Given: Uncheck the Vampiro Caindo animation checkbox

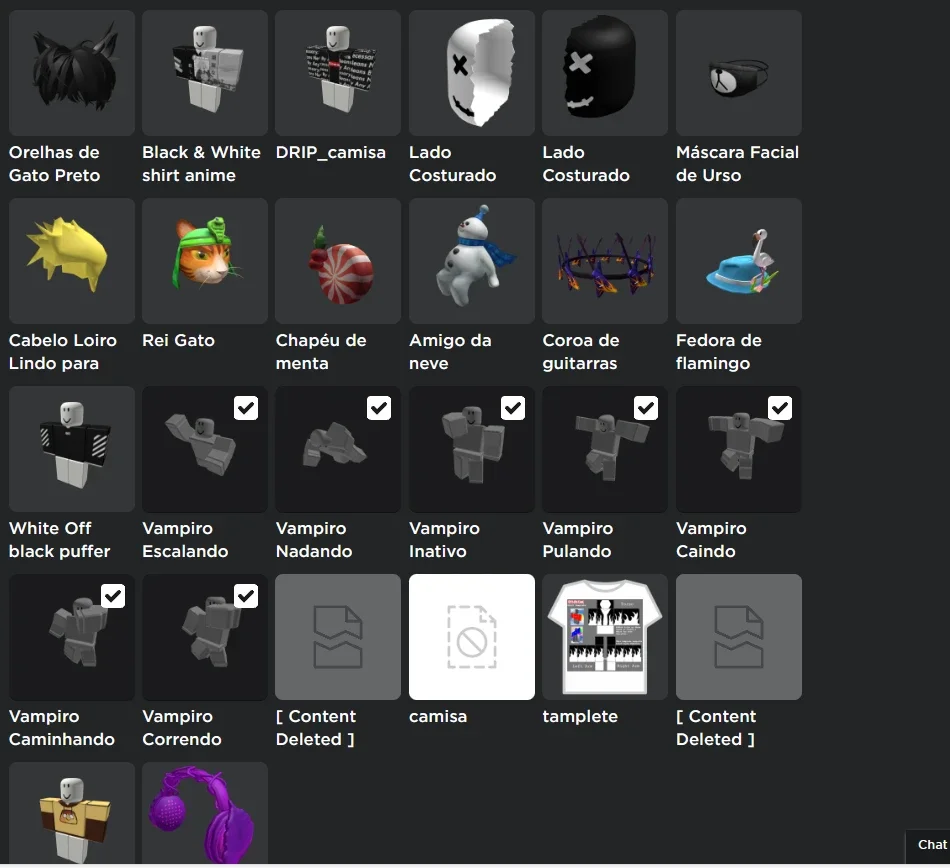Looking at the screenshot, I should click(780, 408).
